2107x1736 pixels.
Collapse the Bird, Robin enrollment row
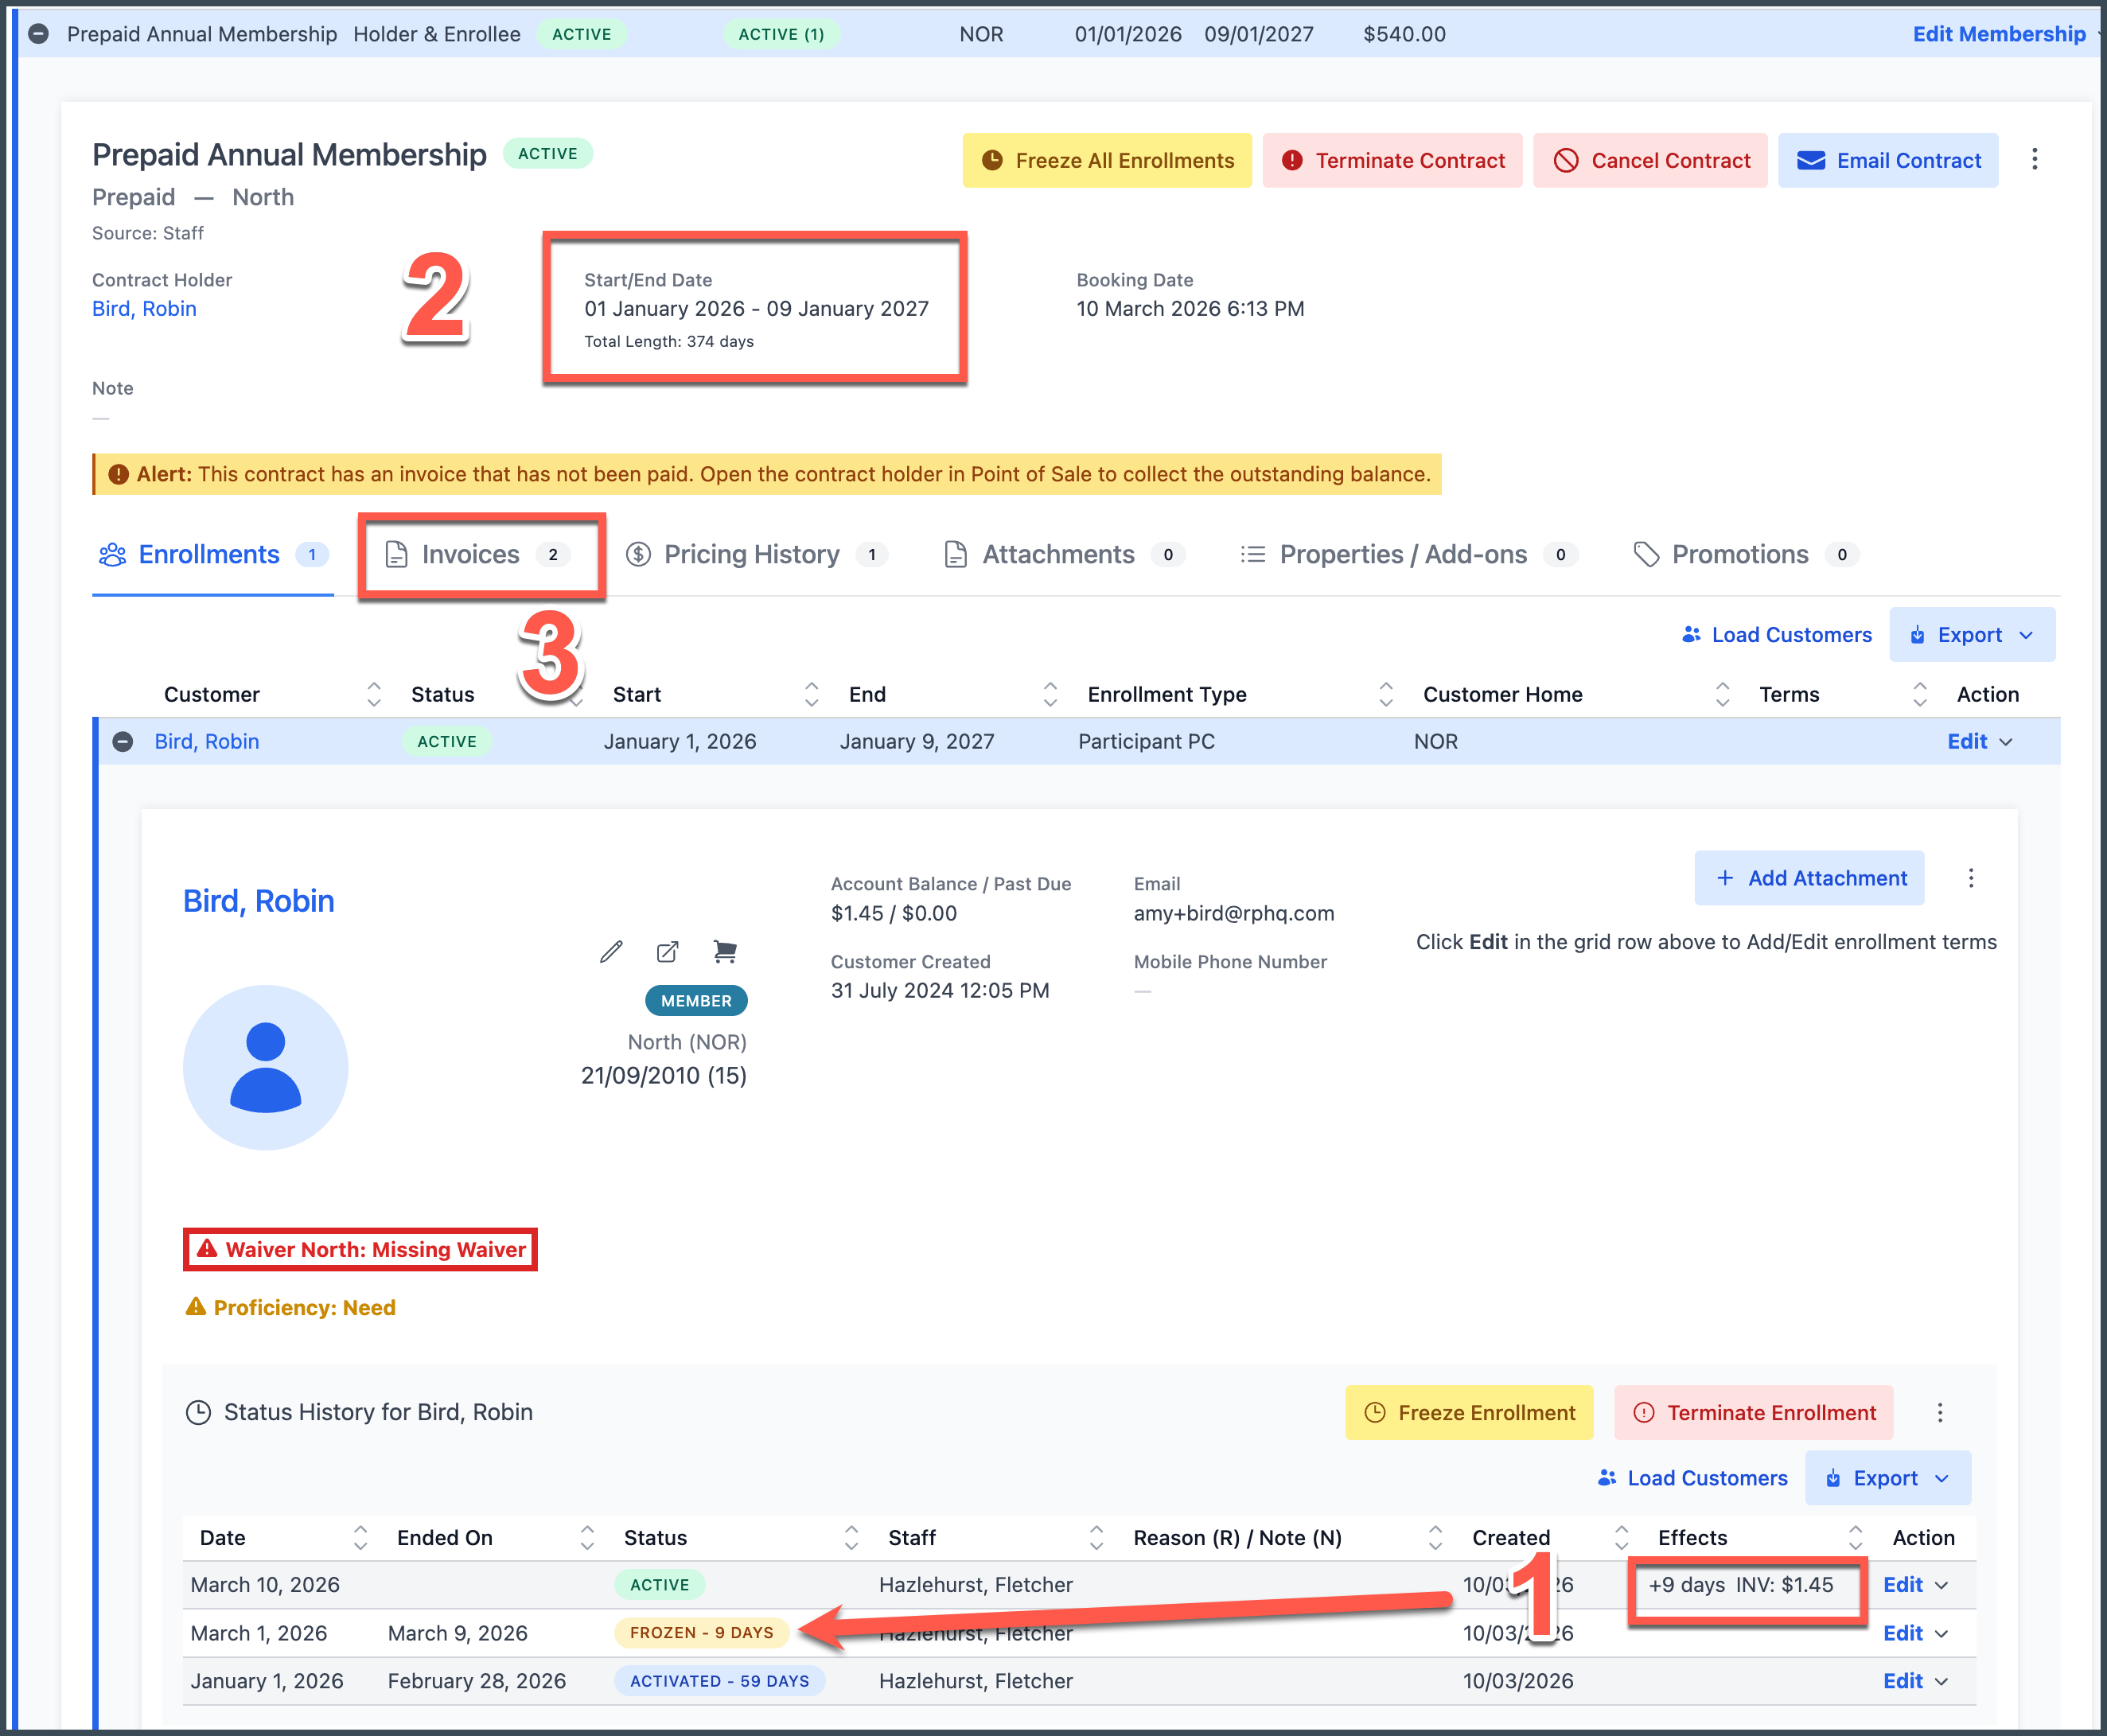[123, 741]
